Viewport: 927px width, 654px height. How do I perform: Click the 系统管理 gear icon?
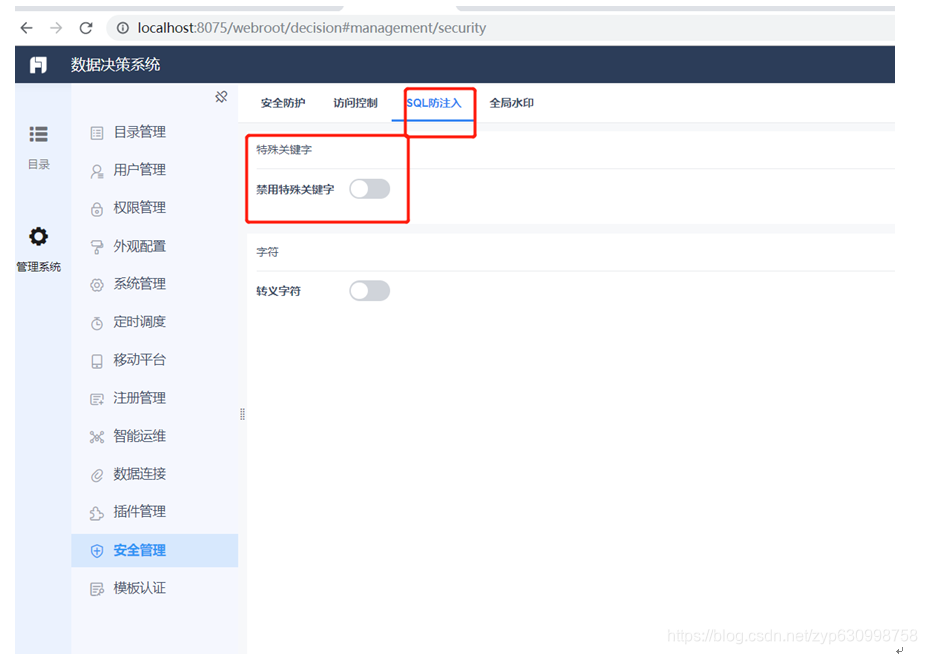(97, 285)
